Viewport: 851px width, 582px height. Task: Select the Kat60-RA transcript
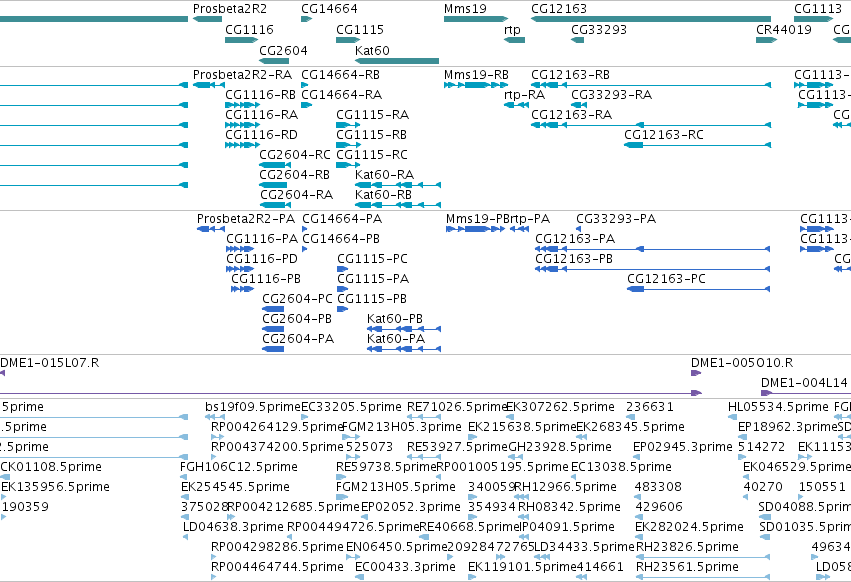pos(398,185)
